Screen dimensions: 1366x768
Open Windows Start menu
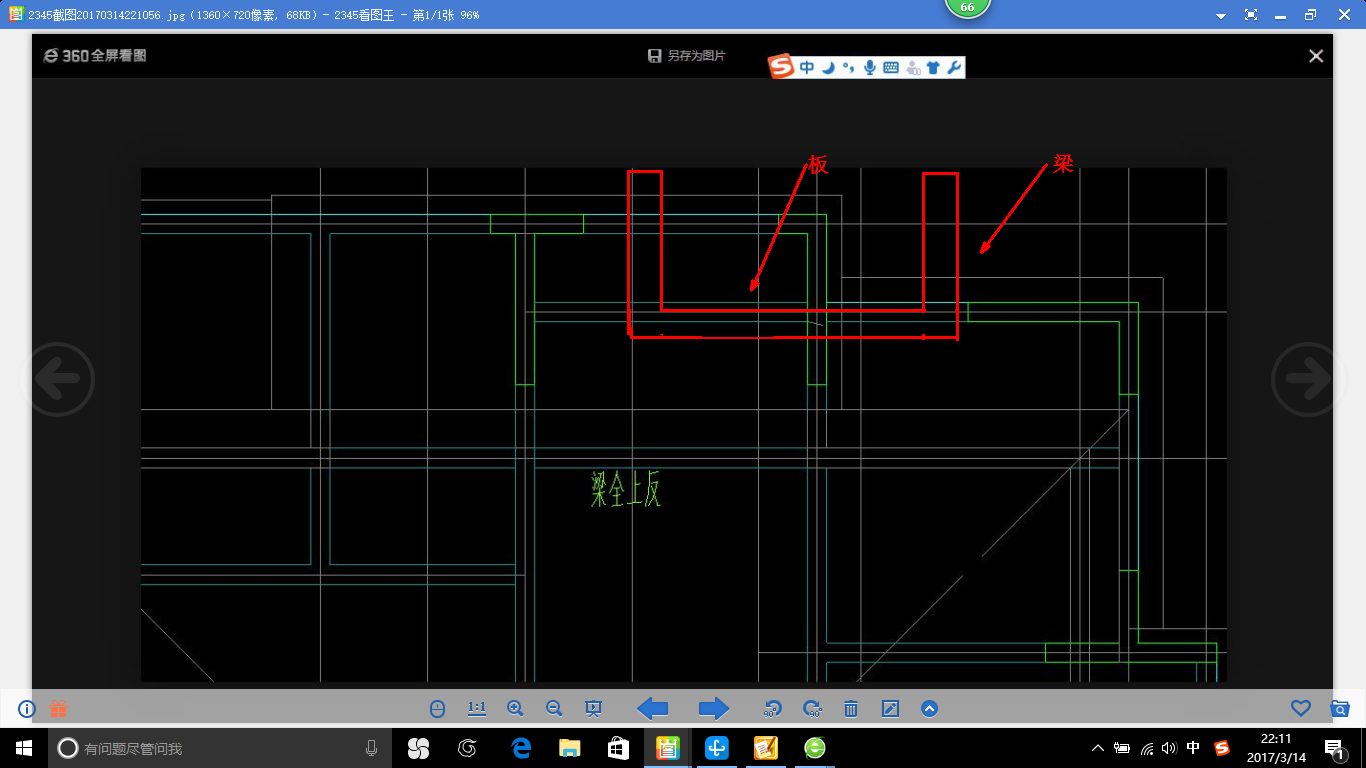pyautogui.click(x=24, y=748)
